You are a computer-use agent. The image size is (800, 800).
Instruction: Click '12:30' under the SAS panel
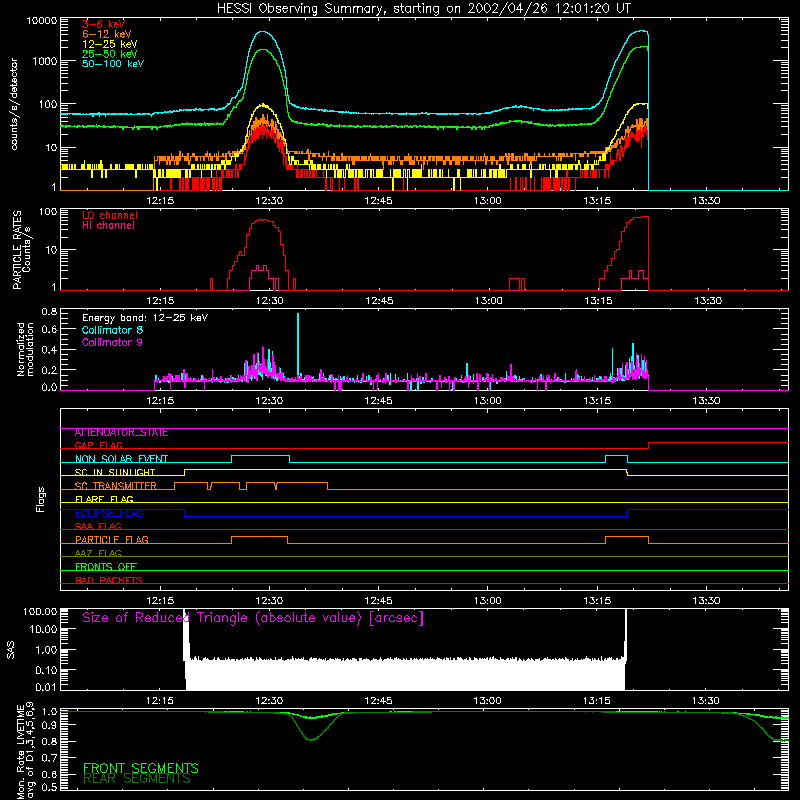click(269, 701)
